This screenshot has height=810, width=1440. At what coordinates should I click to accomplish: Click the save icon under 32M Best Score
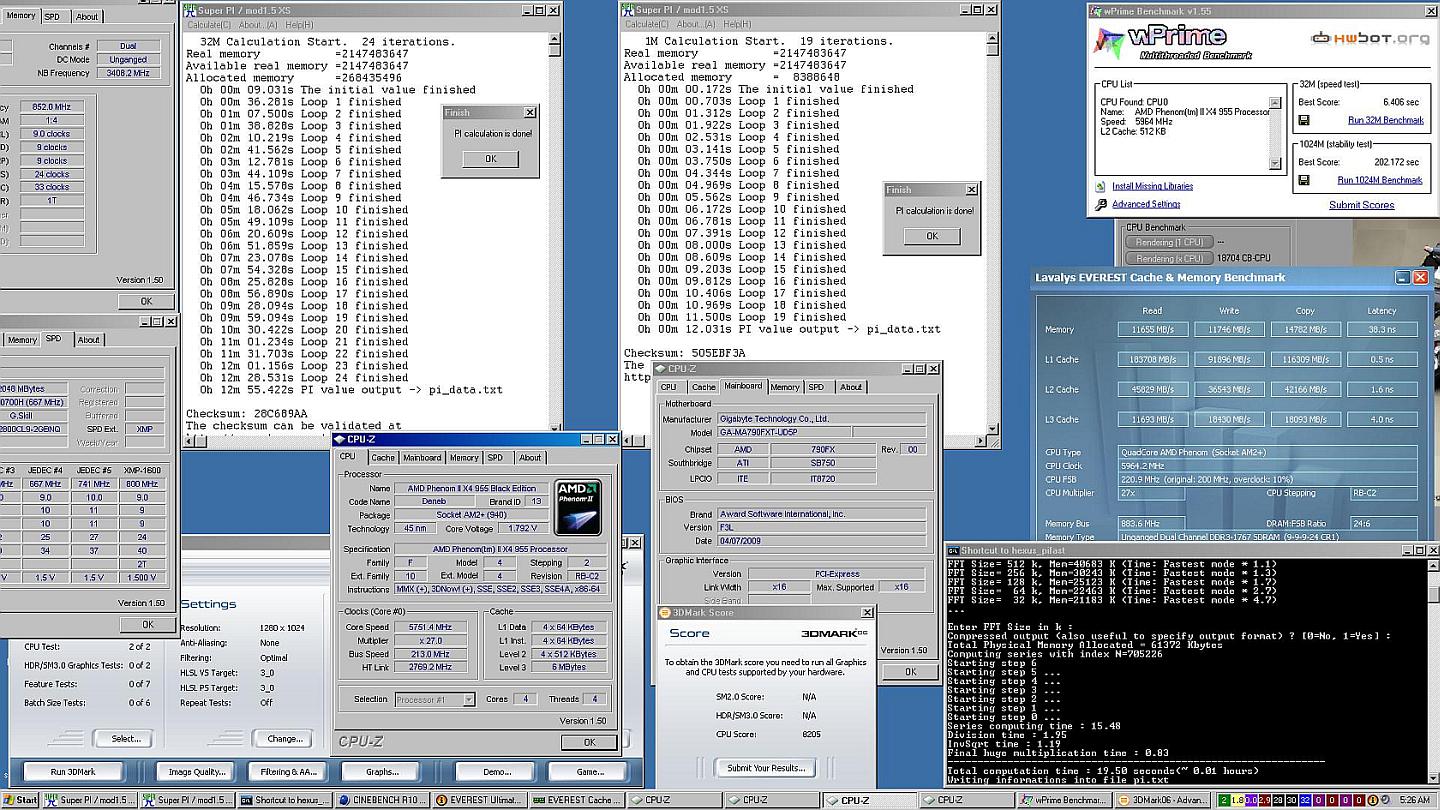(x=1304, y=120)
